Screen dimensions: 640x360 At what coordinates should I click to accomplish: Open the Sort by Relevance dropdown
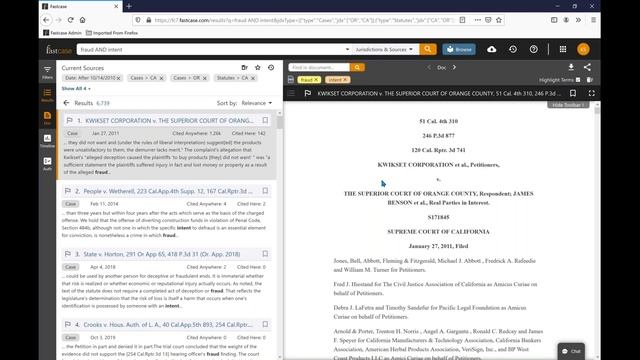tap(257, 103)
